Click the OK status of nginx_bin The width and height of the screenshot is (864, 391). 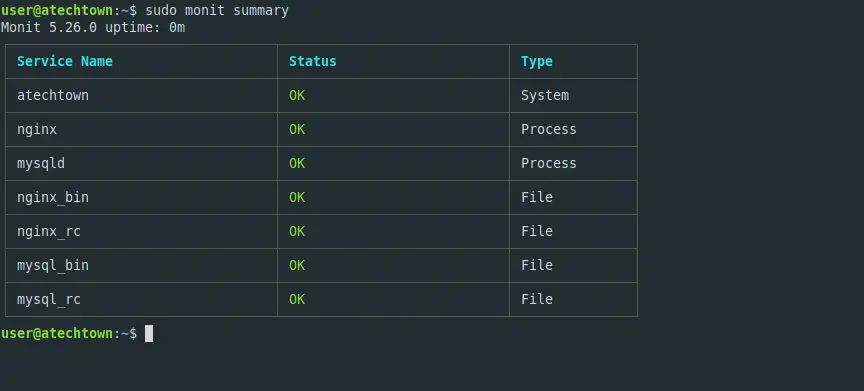[297, 197]
